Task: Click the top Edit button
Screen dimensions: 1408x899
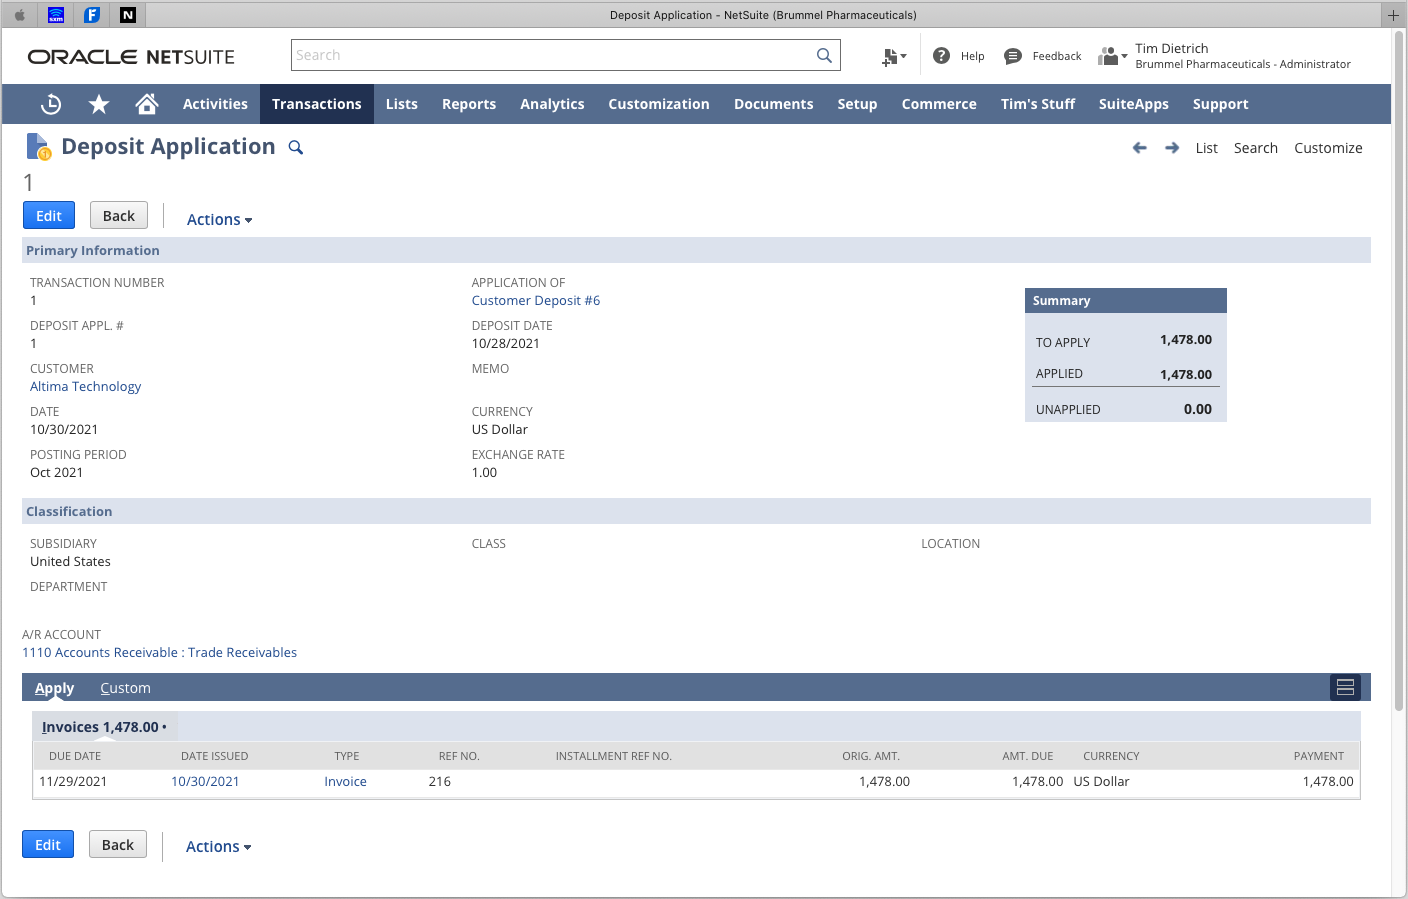Action: [x=49, y=216]
